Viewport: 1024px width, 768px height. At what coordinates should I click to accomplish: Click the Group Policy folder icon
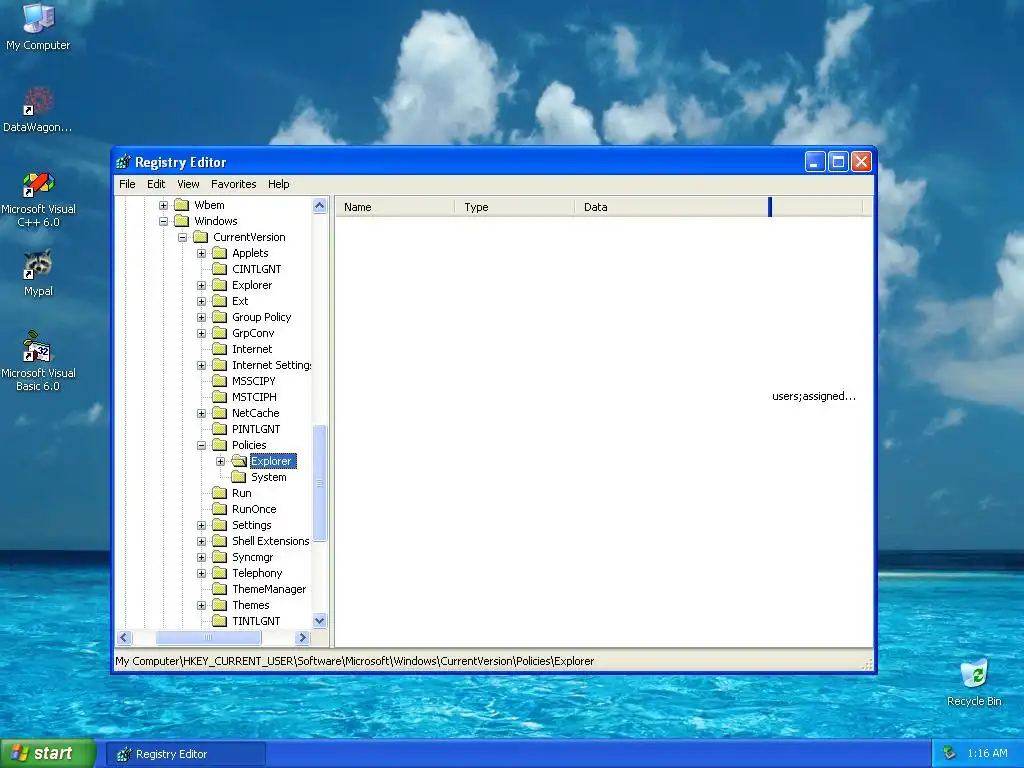tap(220, 317)
